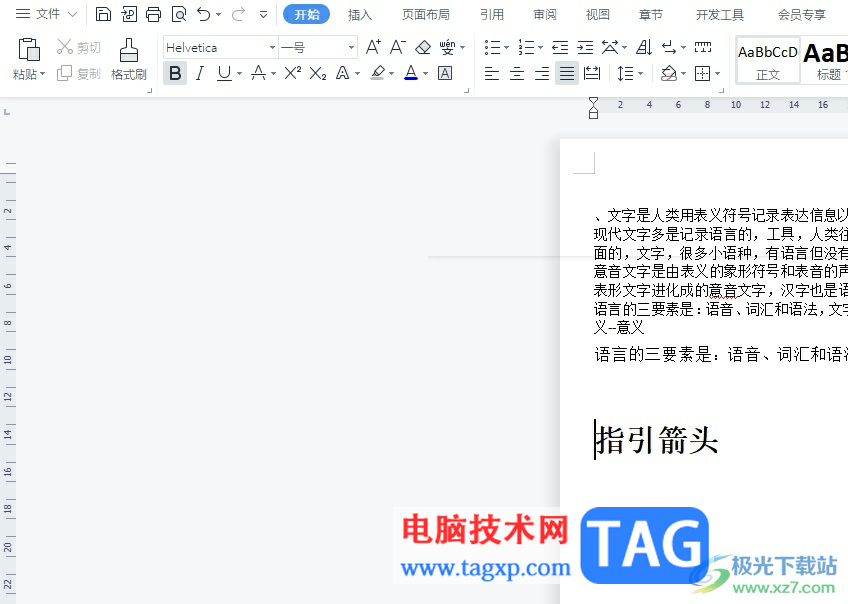Open the font size dropdown
The width and height of the screenshot is (848, 604).
point(352,48)
